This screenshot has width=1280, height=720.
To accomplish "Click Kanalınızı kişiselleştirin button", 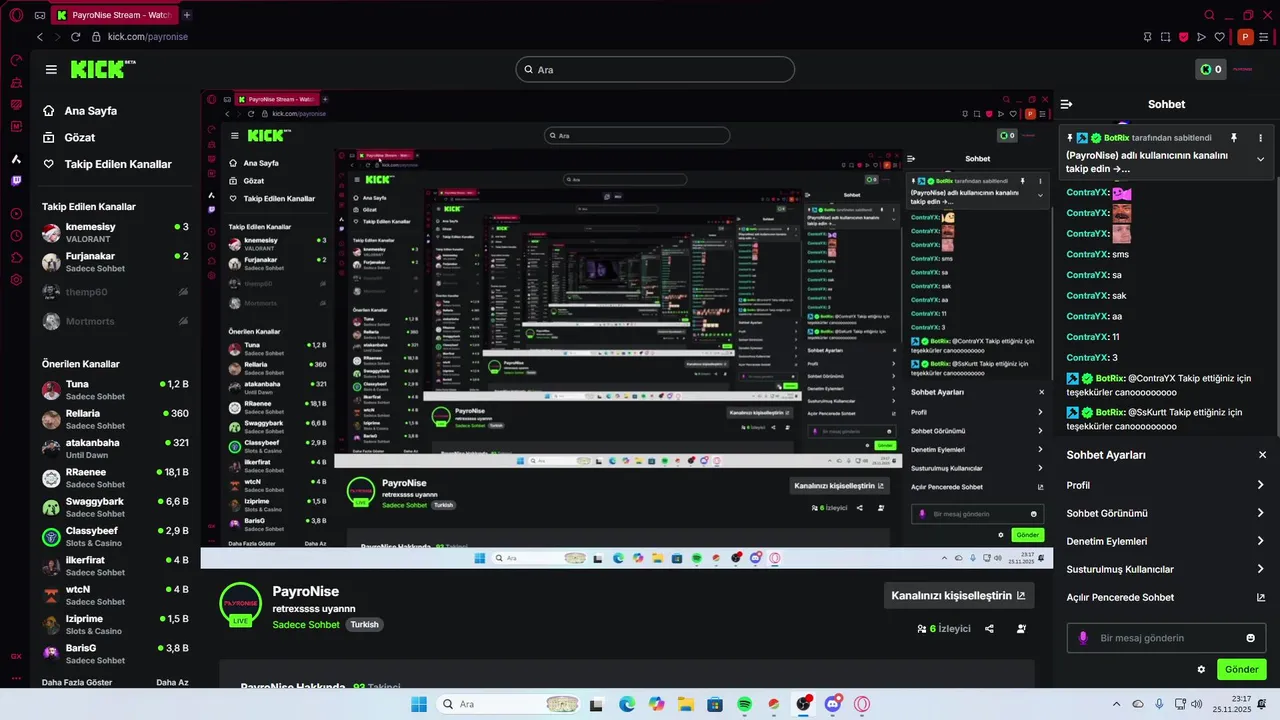I will [958, 595].
